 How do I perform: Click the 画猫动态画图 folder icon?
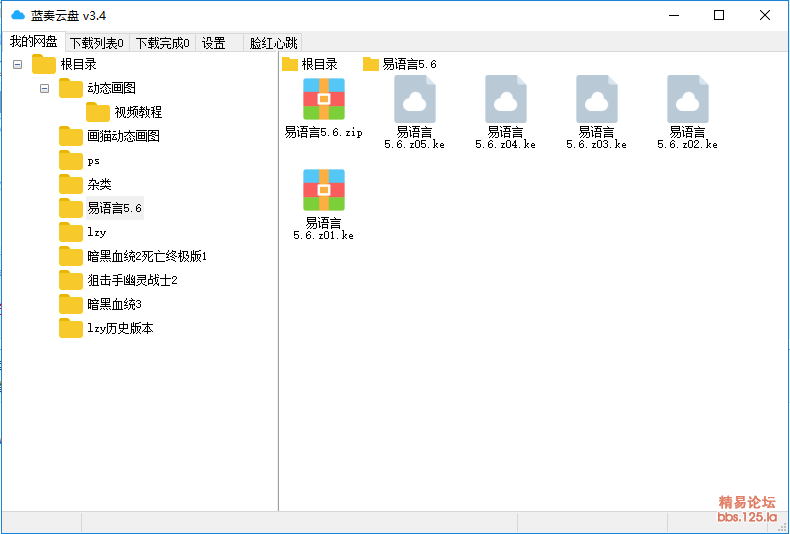pyautogui.click(x=71, y=136)
